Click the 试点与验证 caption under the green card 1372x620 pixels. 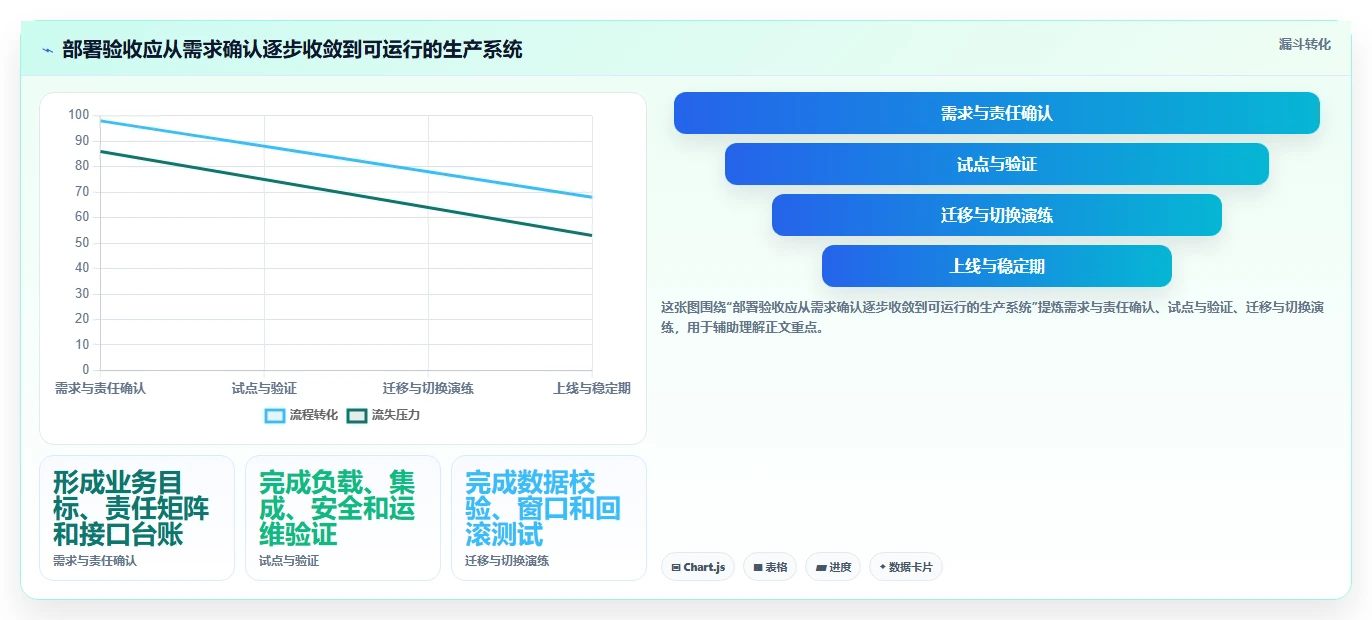pos(289,561)
